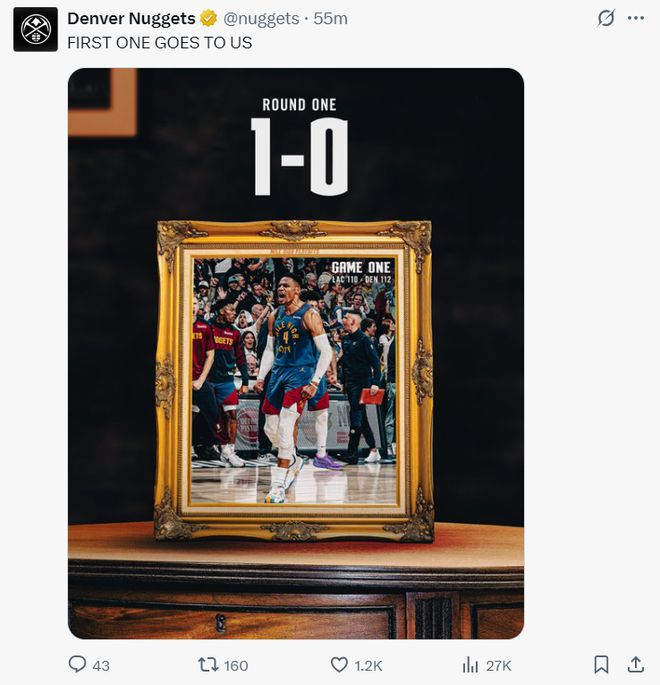The height and width of the screenshot is (685, 660).
Task: Click the 1.2K likes count
Action: click(368, 666)
